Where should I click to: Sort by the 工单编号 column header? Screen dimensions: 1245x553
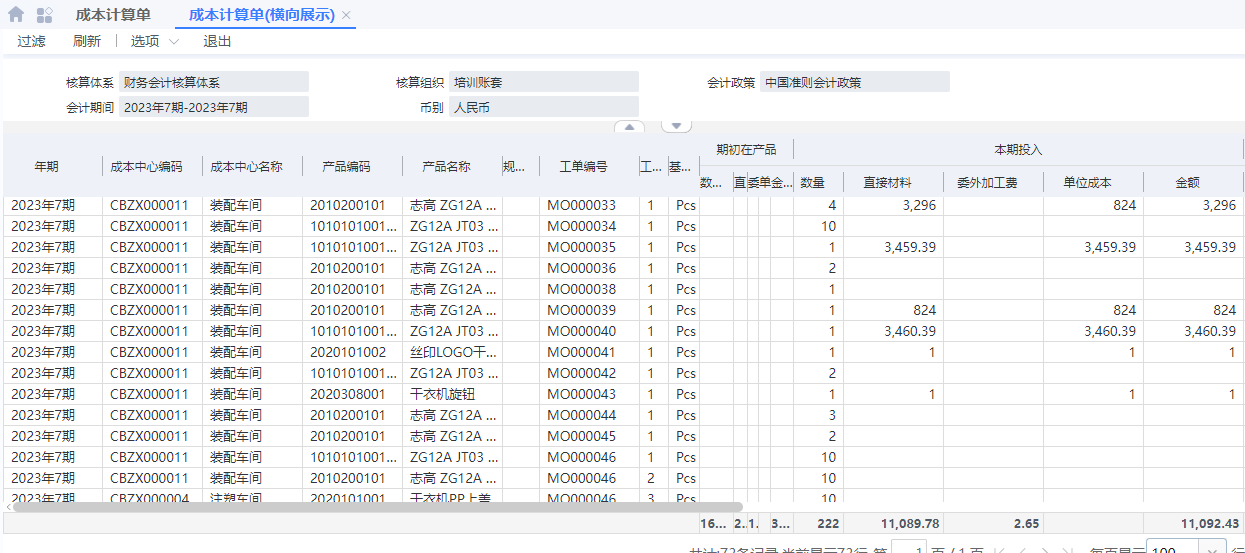click(583, 167)
